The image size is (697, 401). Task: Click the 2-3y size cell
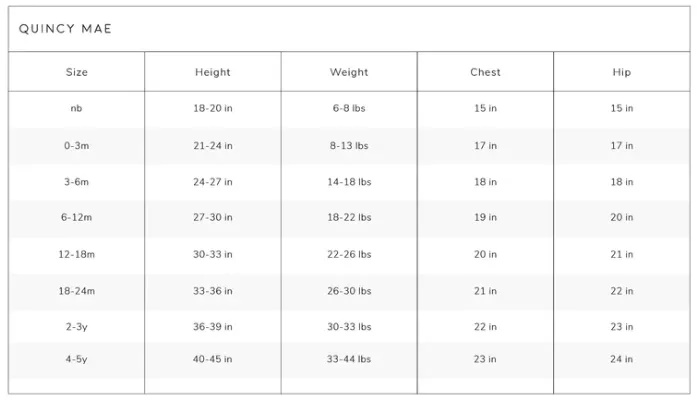click(x=76, y=327)
